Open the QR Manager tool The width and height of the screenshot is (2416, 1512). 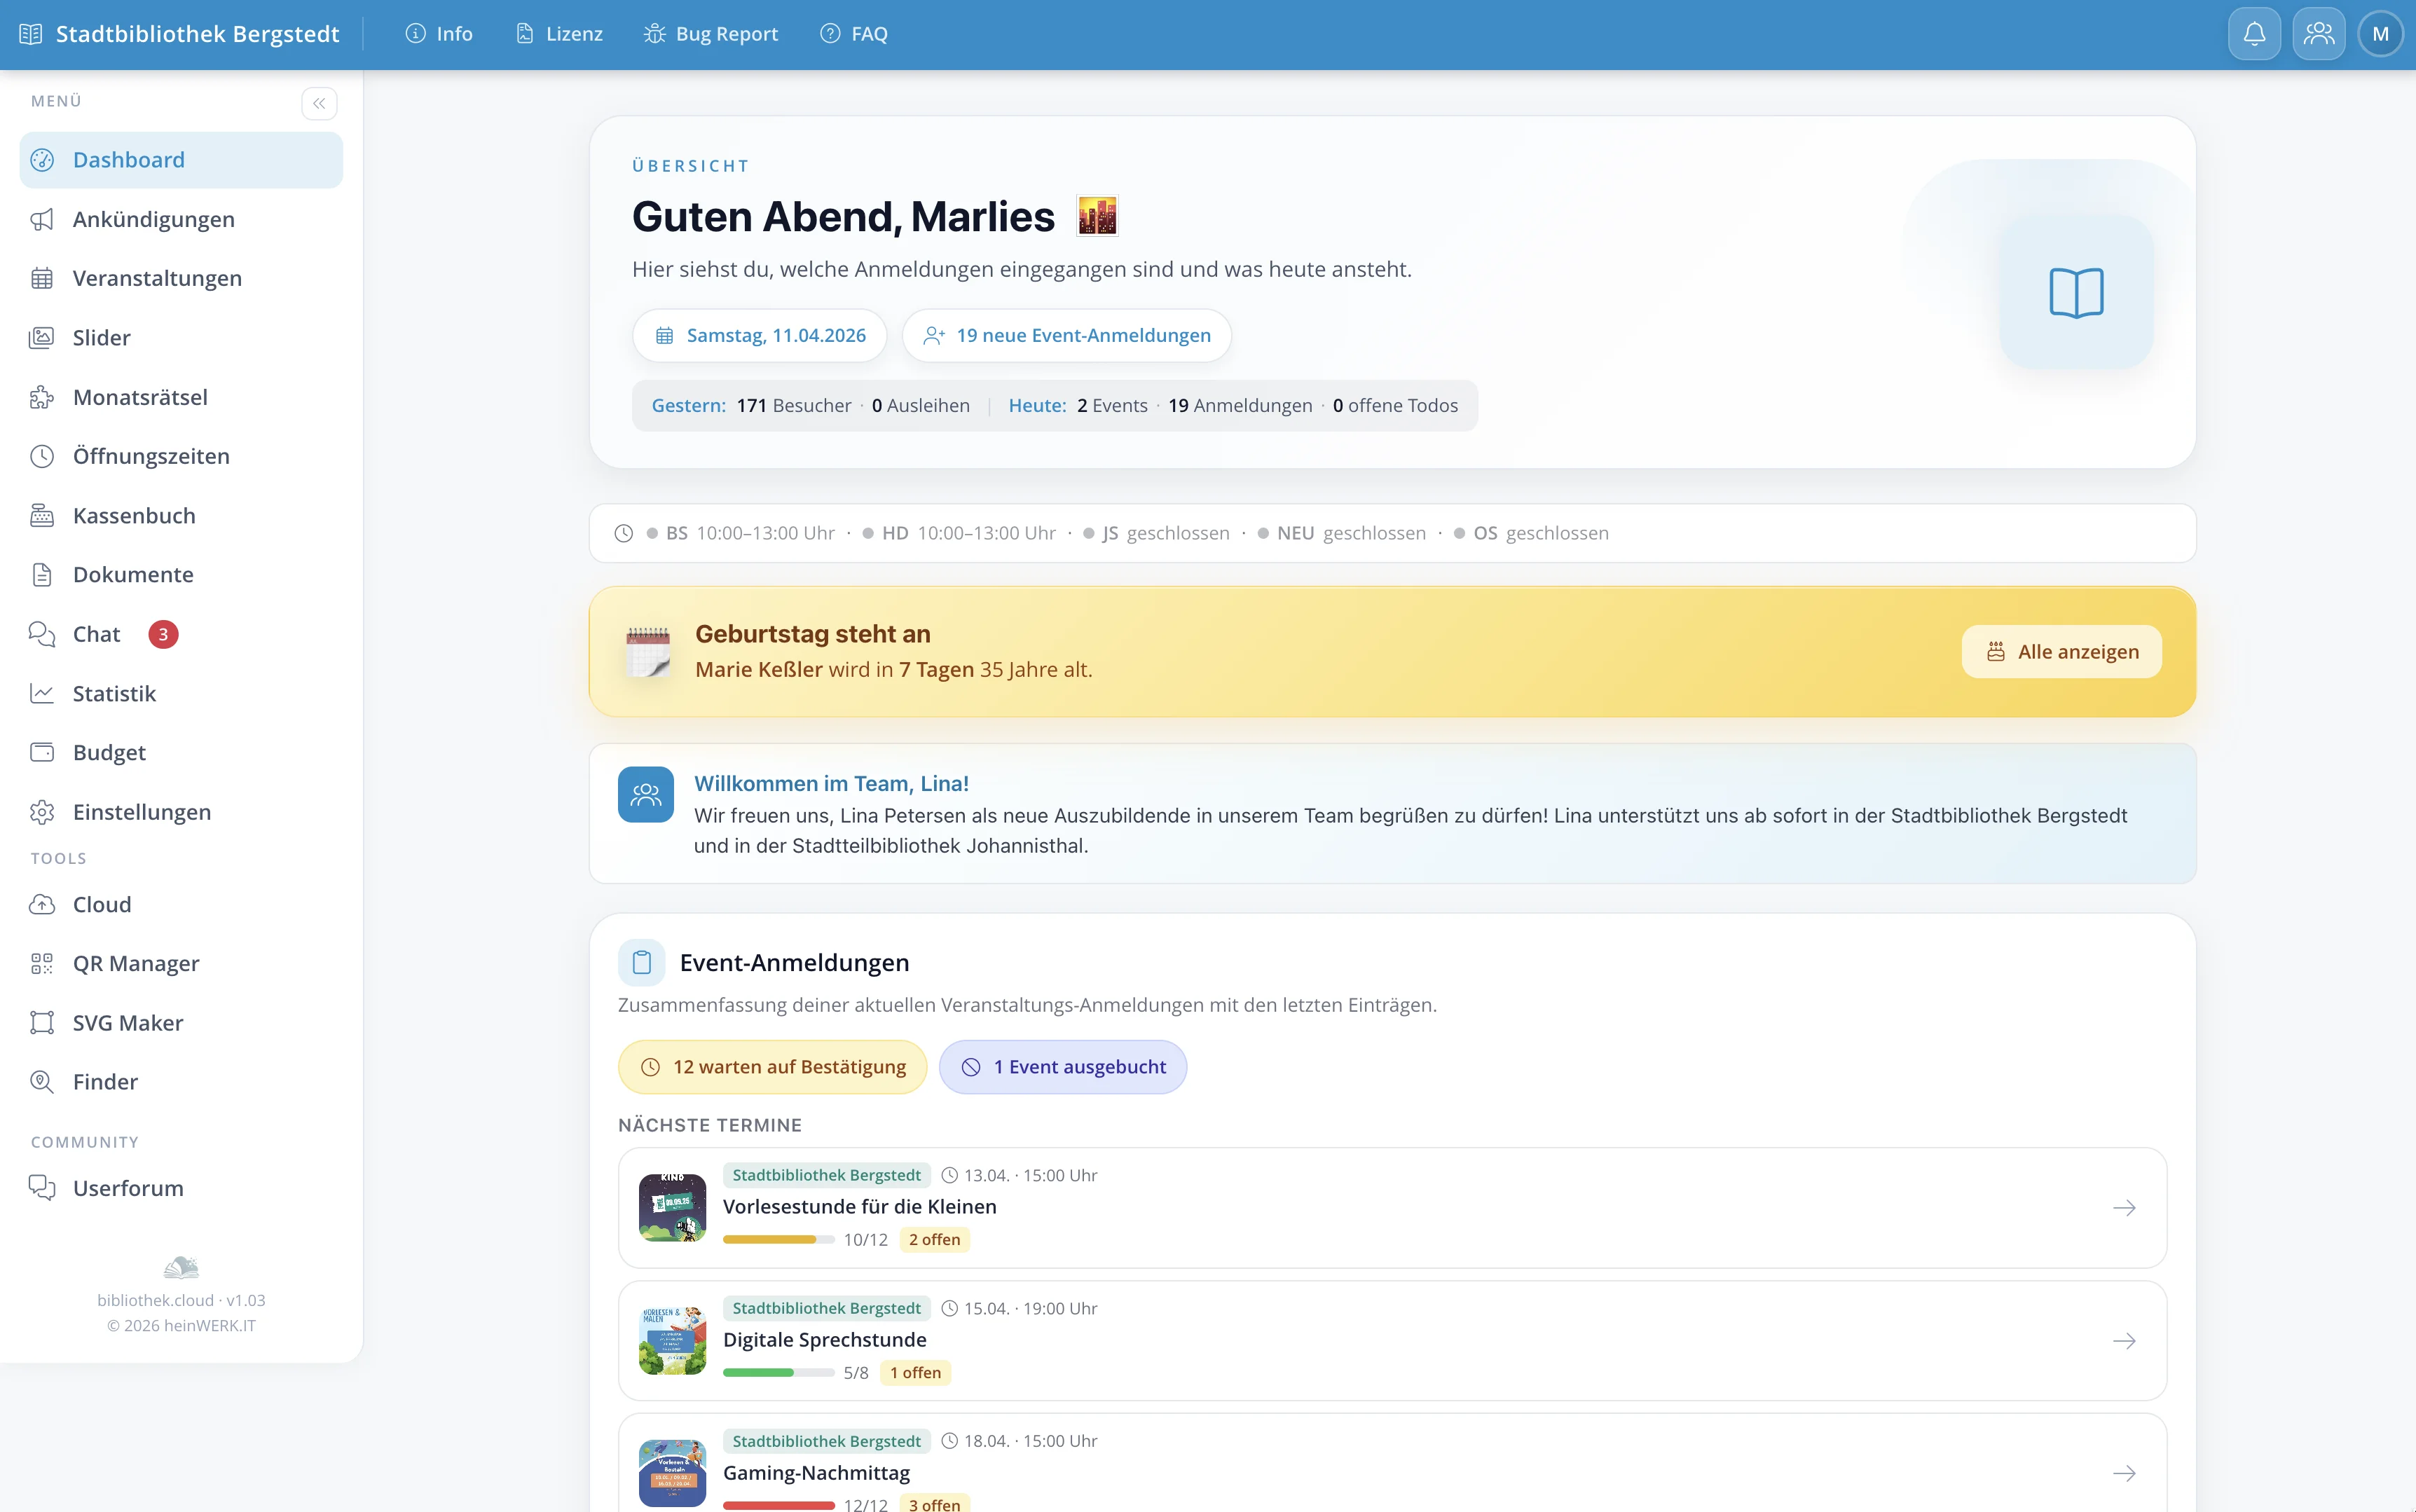click(135, 963)
